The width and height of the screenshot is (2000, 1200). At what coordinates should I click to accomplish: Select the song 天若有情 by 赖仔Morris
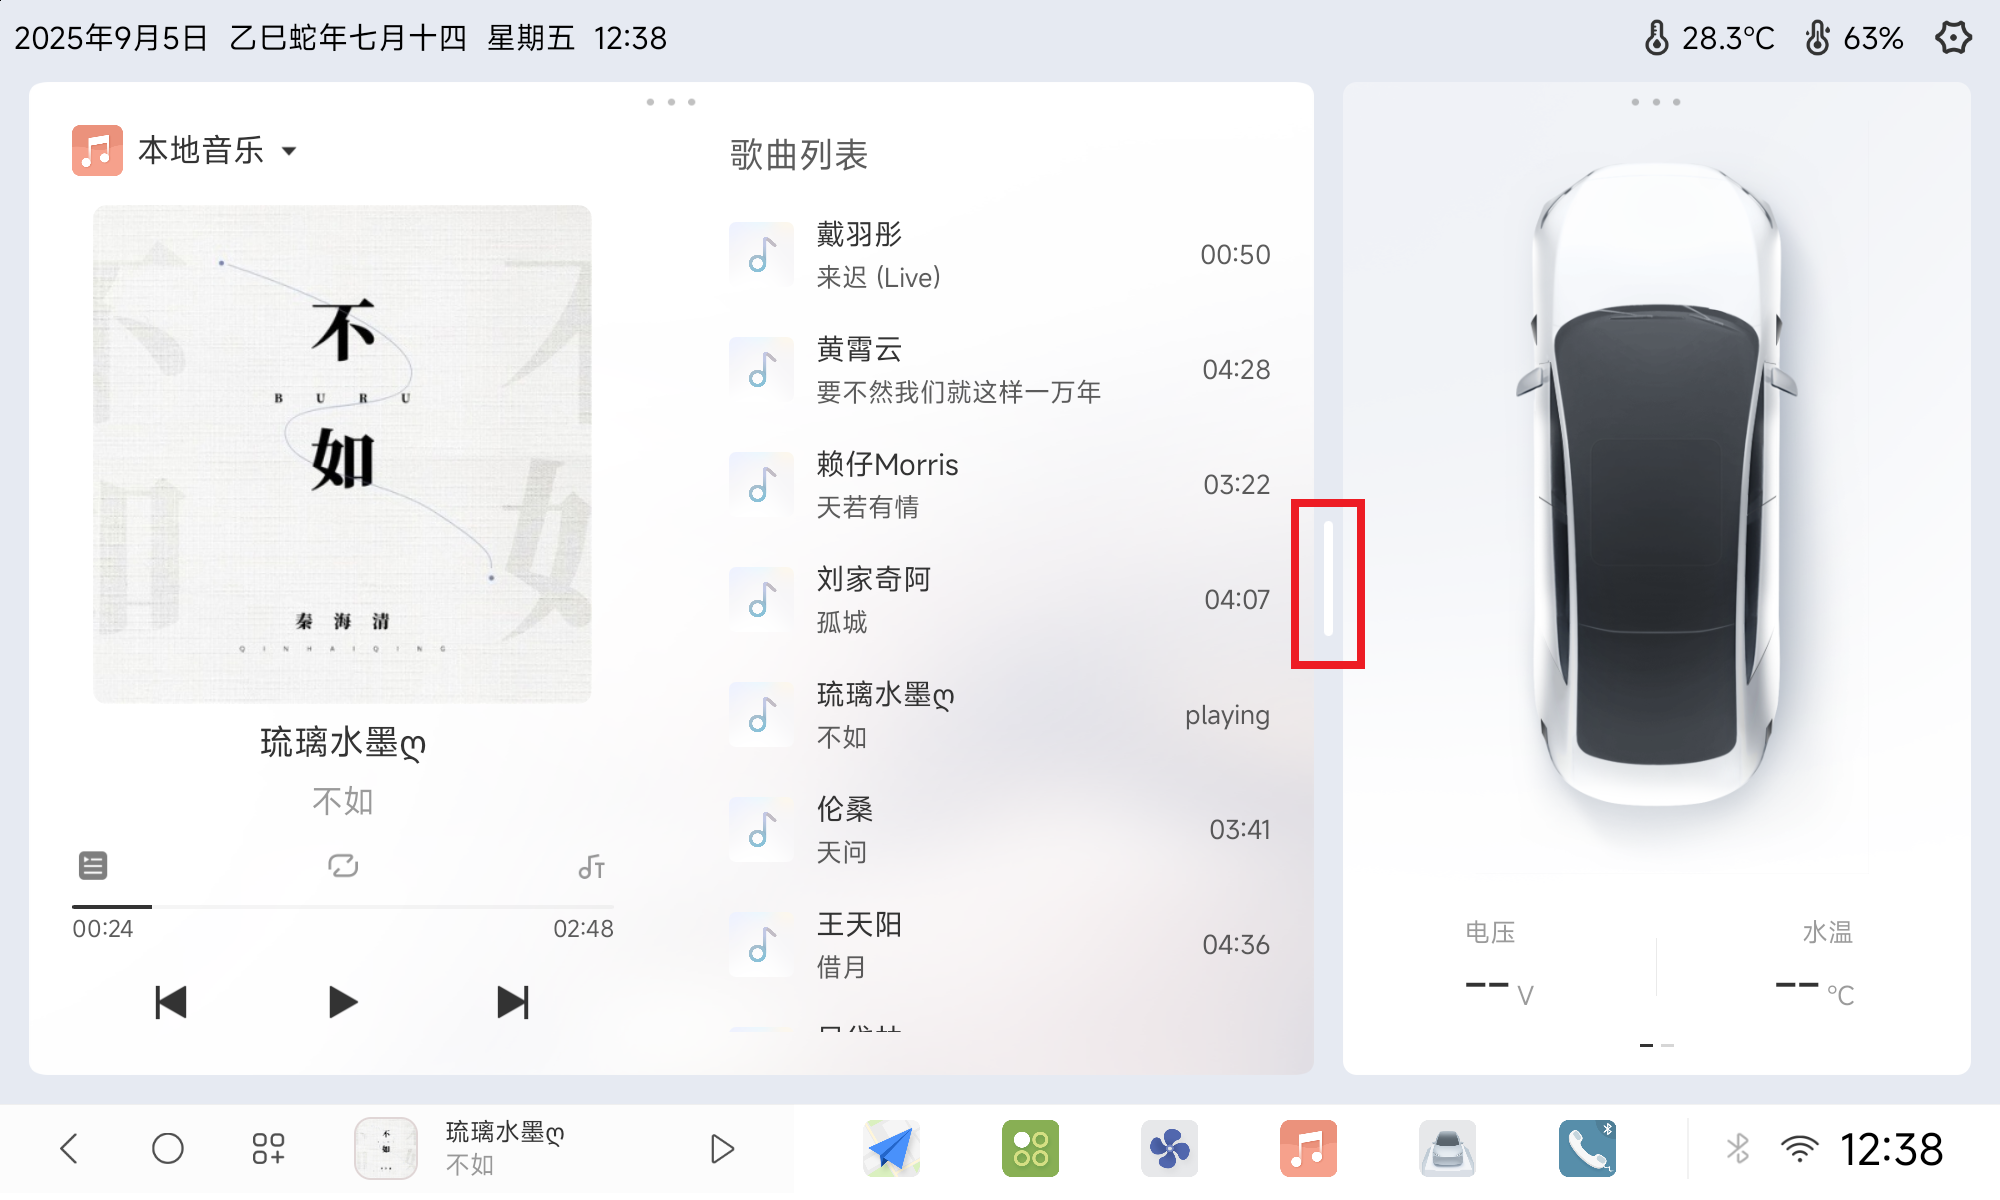[1000, 485]
